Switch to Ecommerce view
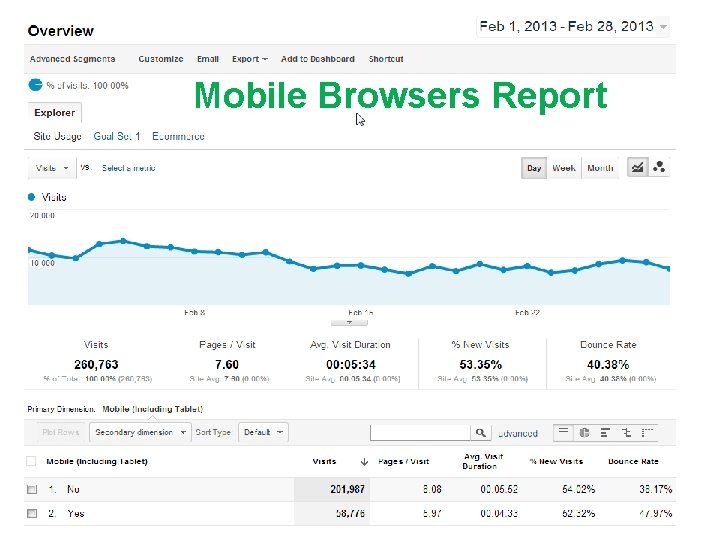The width and height of the screenshot is (720, 540). pyautogui.click(x=178, y=136)
